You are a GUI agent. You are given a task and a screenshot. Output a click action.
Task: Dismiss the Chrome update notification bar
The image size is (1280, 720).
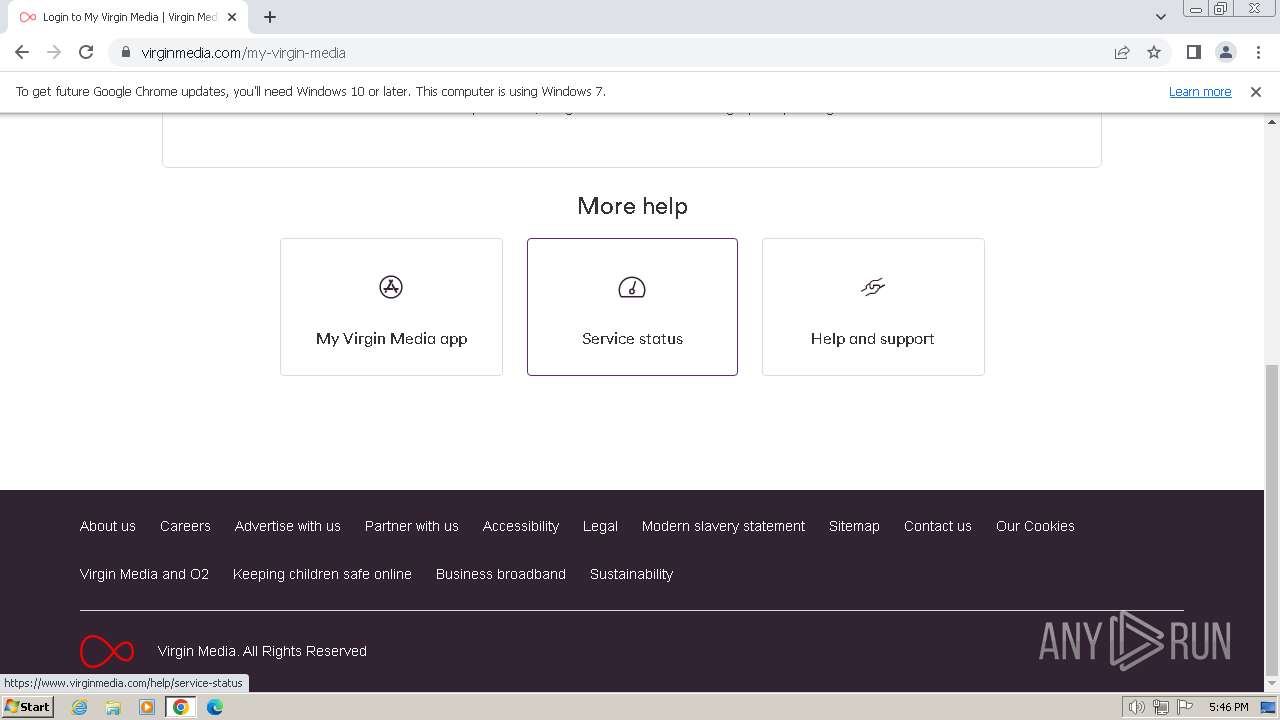(1256, 91)
